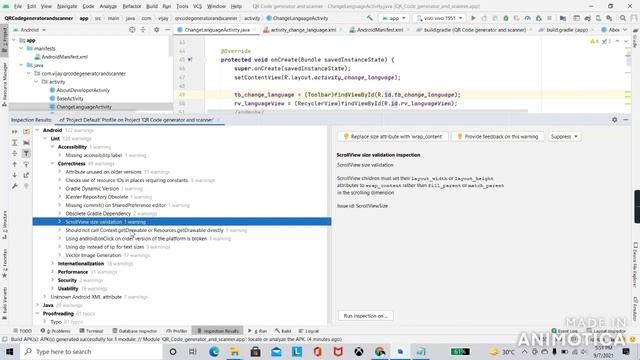Viewport: 640px width, 360px height.
Task: Click the Collapse All icon in inspection toolbar
Action: click(x=15, y=153)
